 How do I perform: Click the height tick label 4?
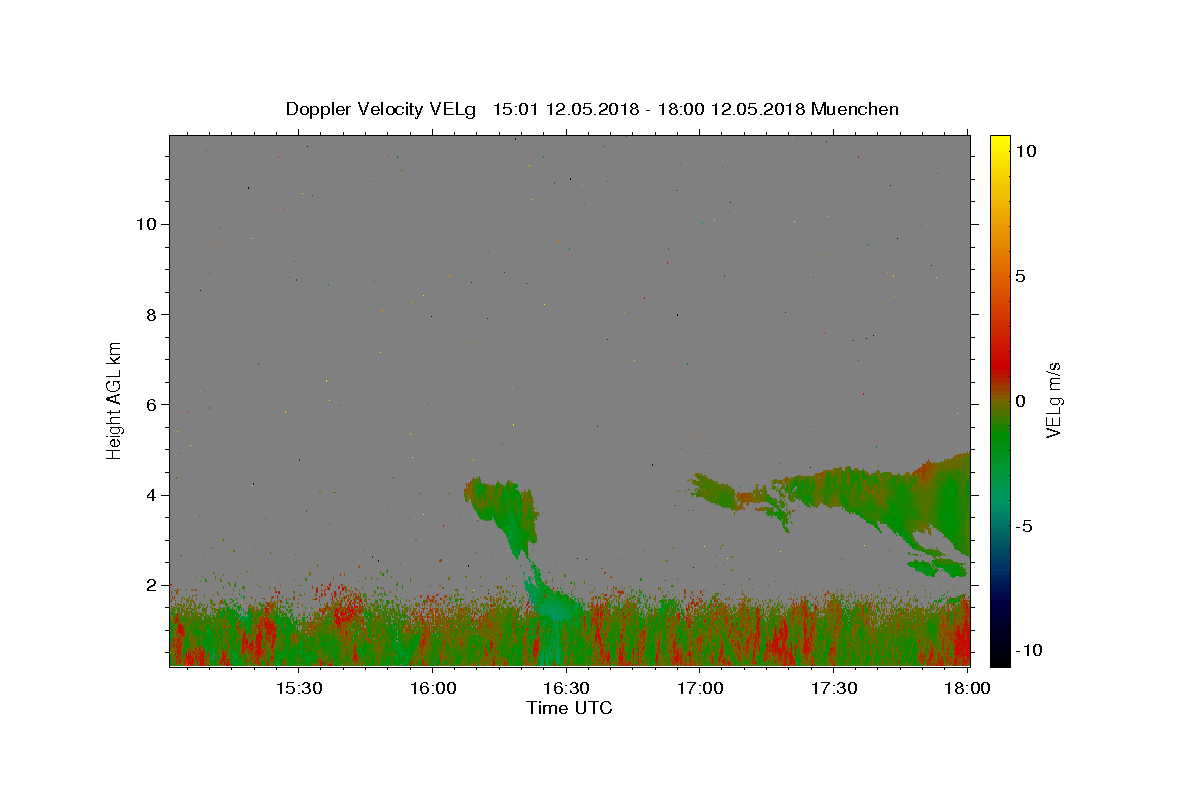click(x=152, y=495)
